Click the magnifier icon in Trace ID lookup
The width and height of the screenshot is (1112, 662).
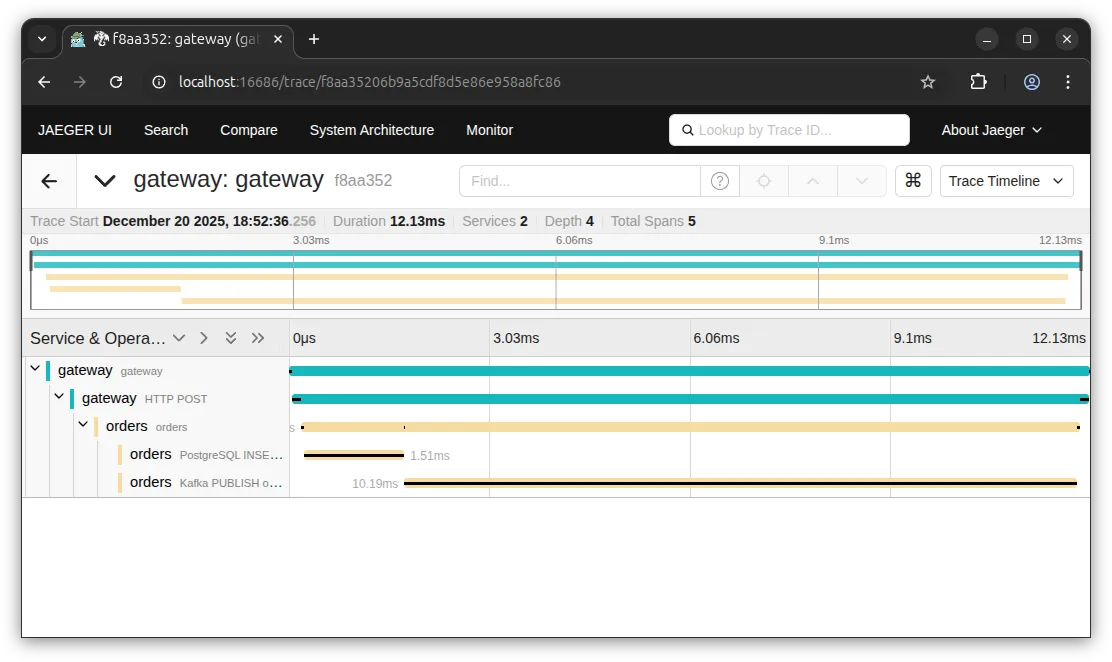[x=687, y=130]
